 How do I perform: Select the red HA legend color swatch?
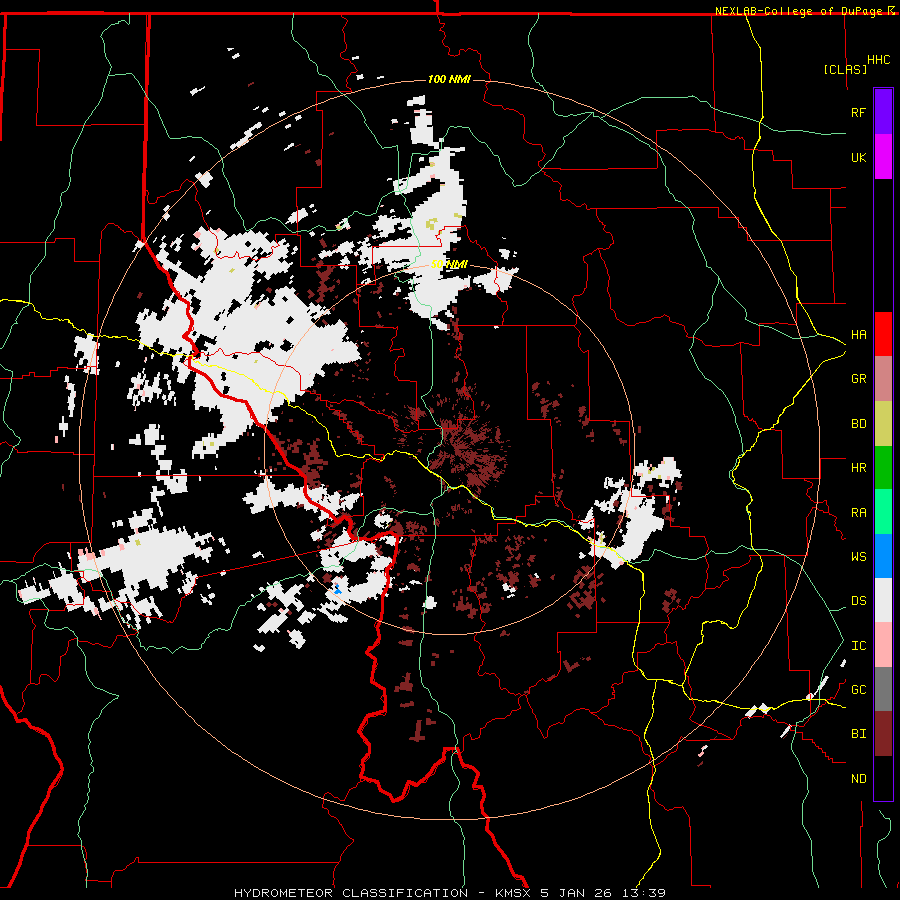click(x=883, y=334)
